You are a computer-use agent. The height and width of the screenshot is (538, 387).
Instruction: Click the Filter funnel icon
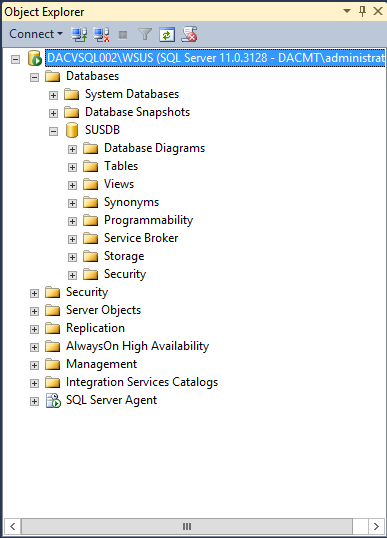pos(145,34)
